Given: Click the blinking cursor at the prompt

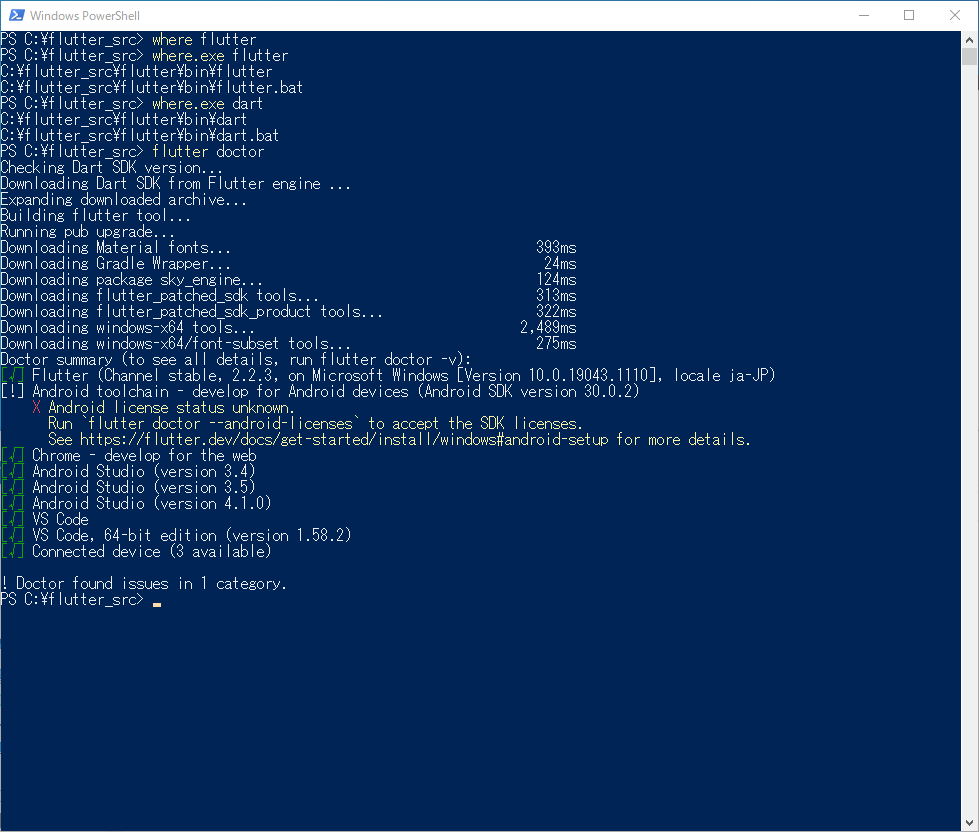Looking at the screenshot, I should (x=157, y=604).
